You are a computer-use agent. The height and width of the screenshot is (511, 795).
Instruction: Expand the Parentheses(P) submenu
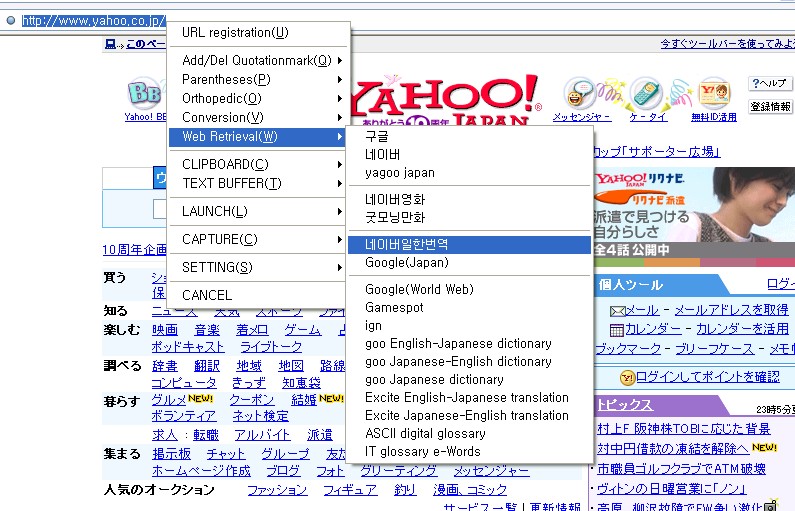pos(259,80)
